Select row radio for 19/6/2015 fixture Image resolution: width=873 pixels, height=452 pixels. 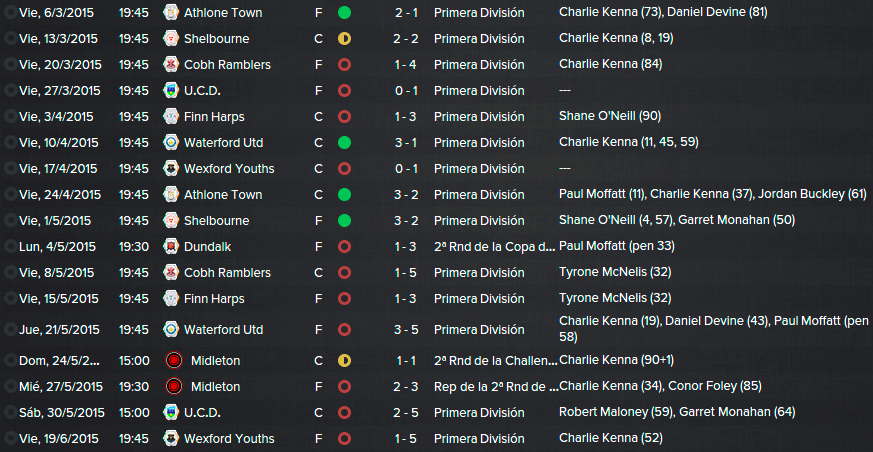point(9,438)
